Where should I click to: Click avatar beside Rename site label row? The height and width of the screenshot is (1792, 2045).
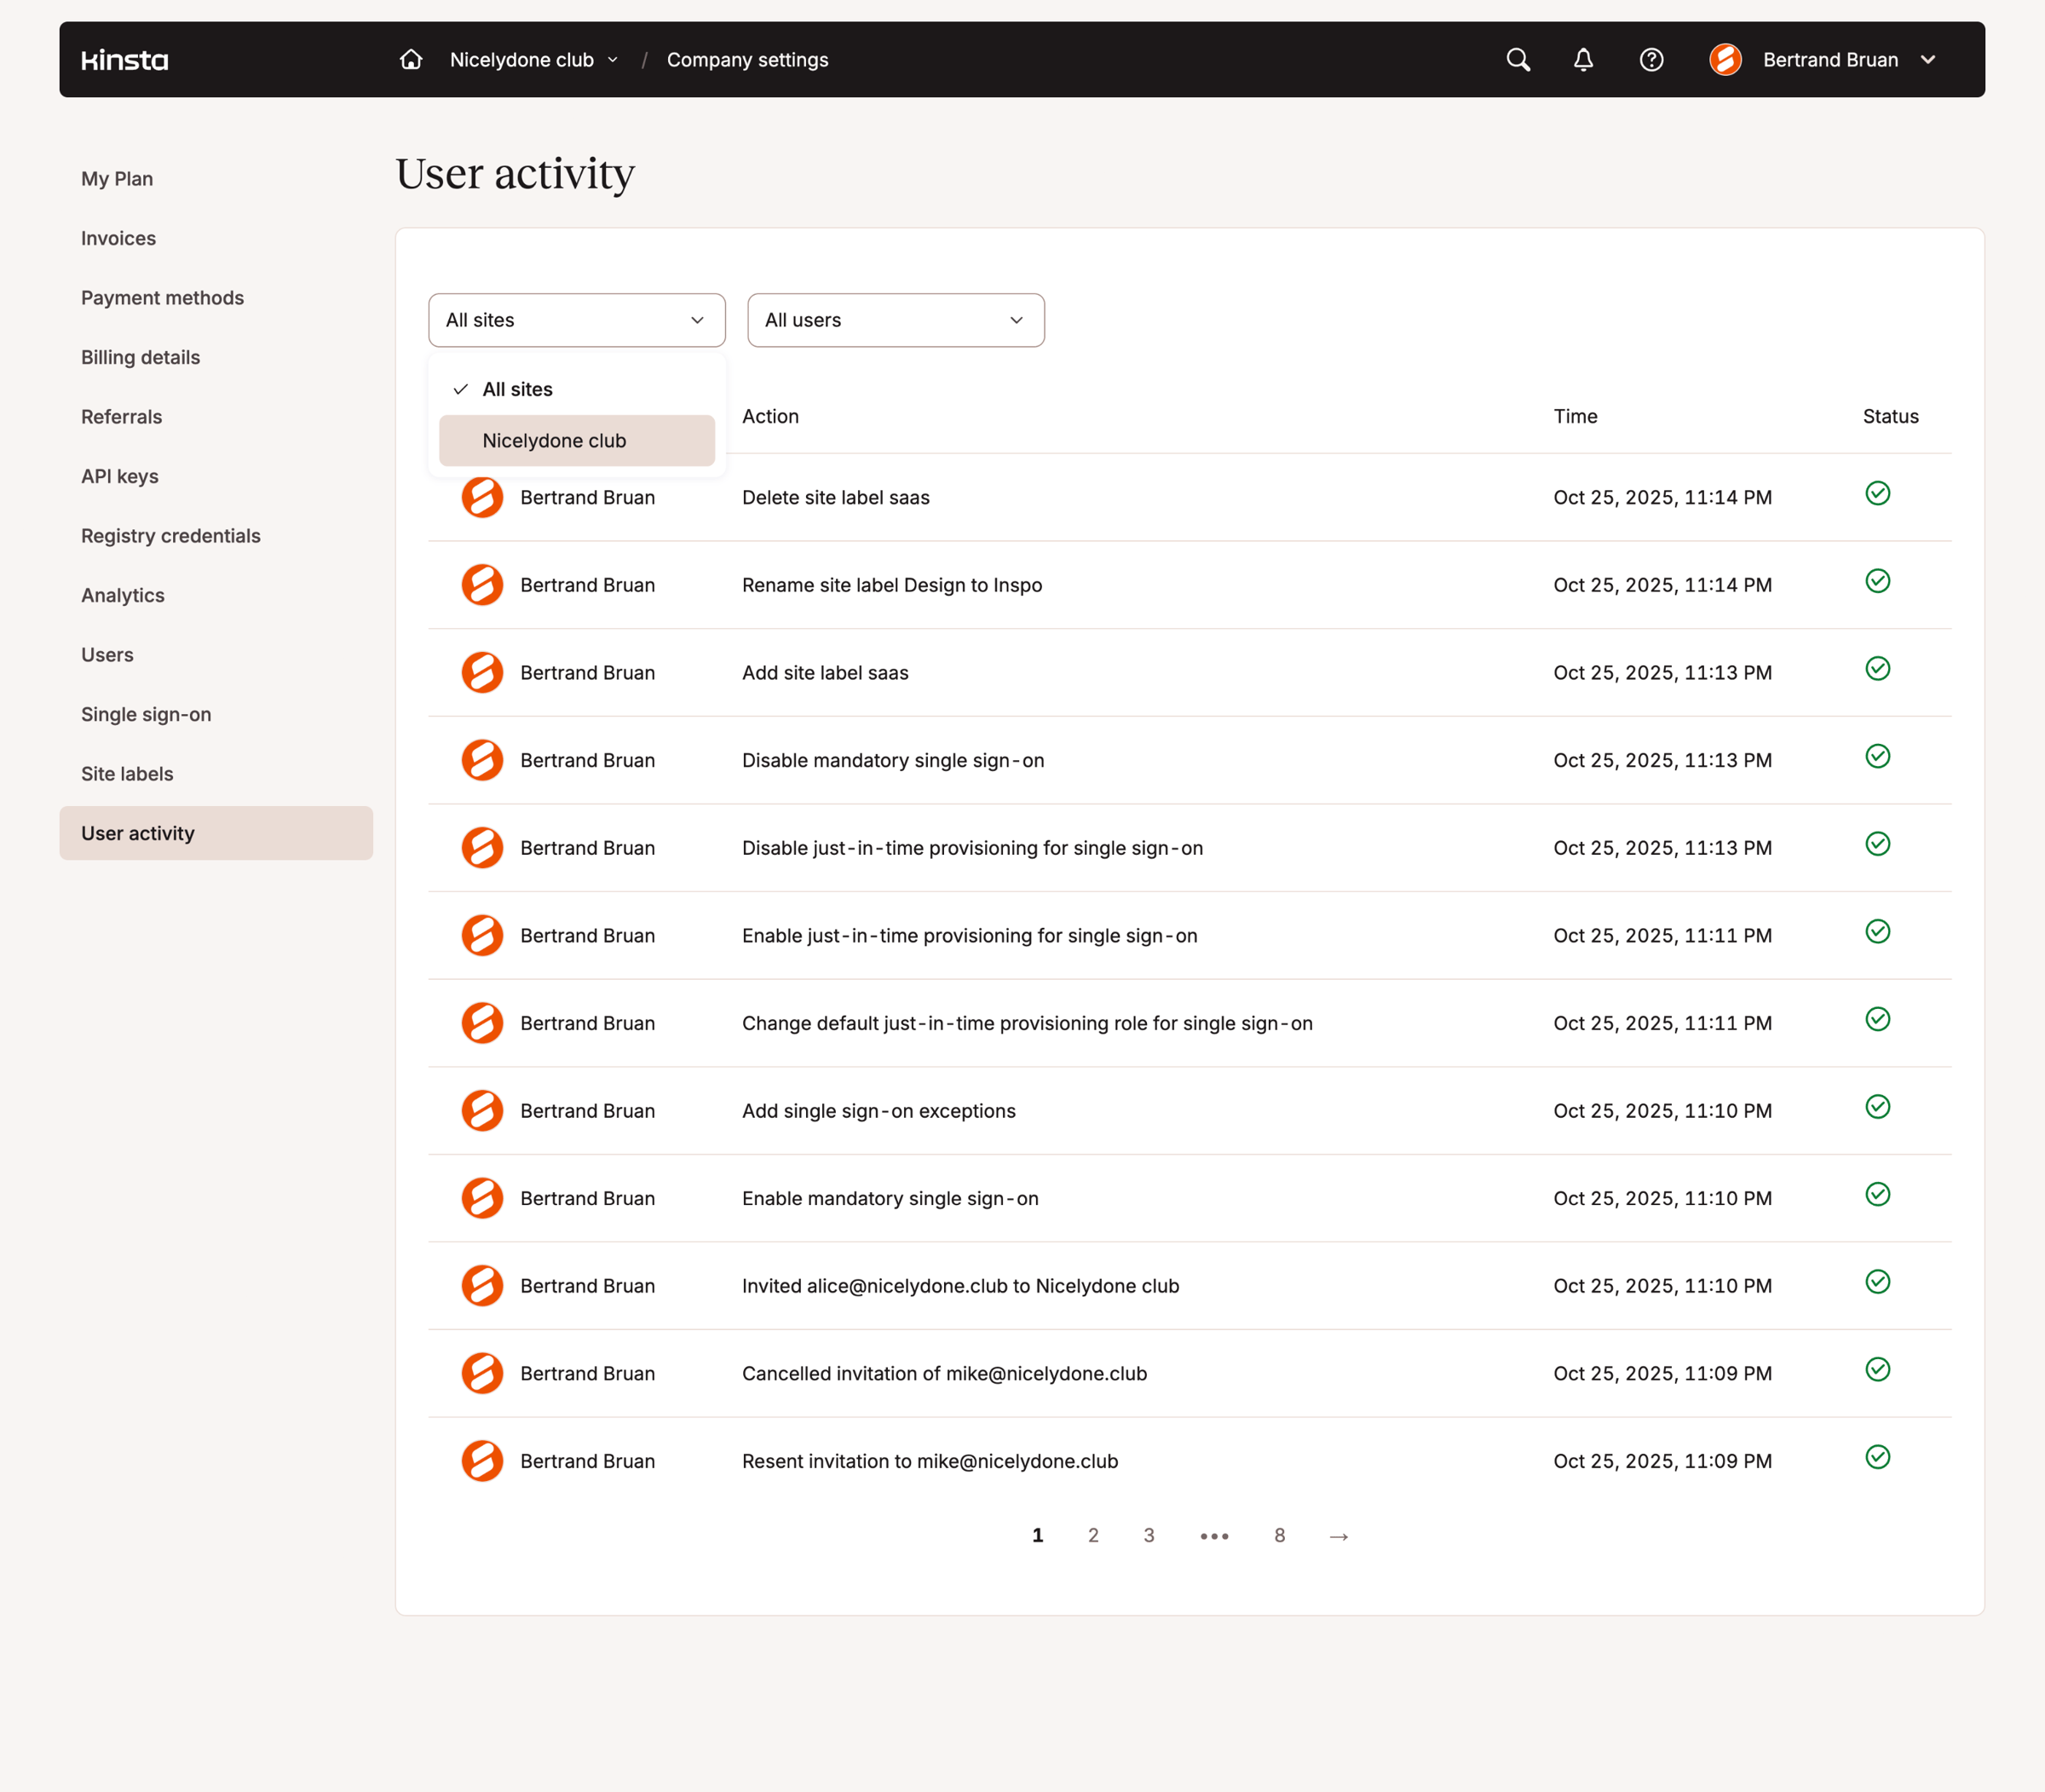click(x=482, y=585)
